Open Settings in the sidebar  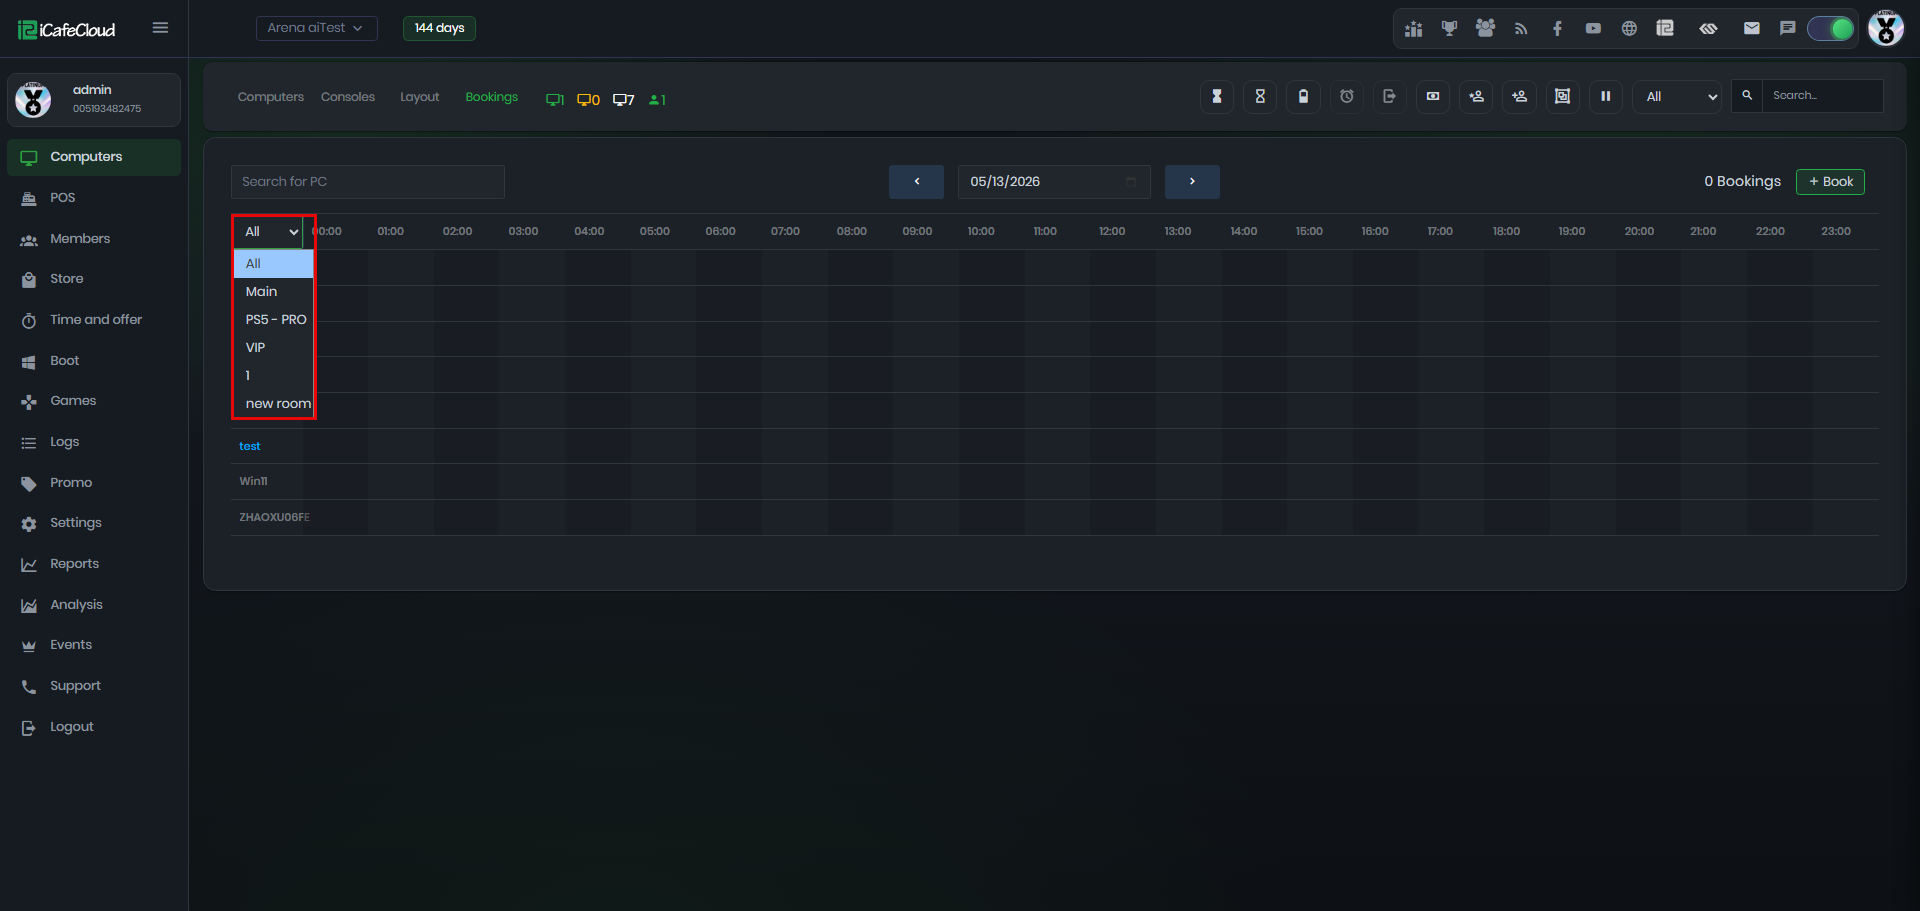coord(94,523)
